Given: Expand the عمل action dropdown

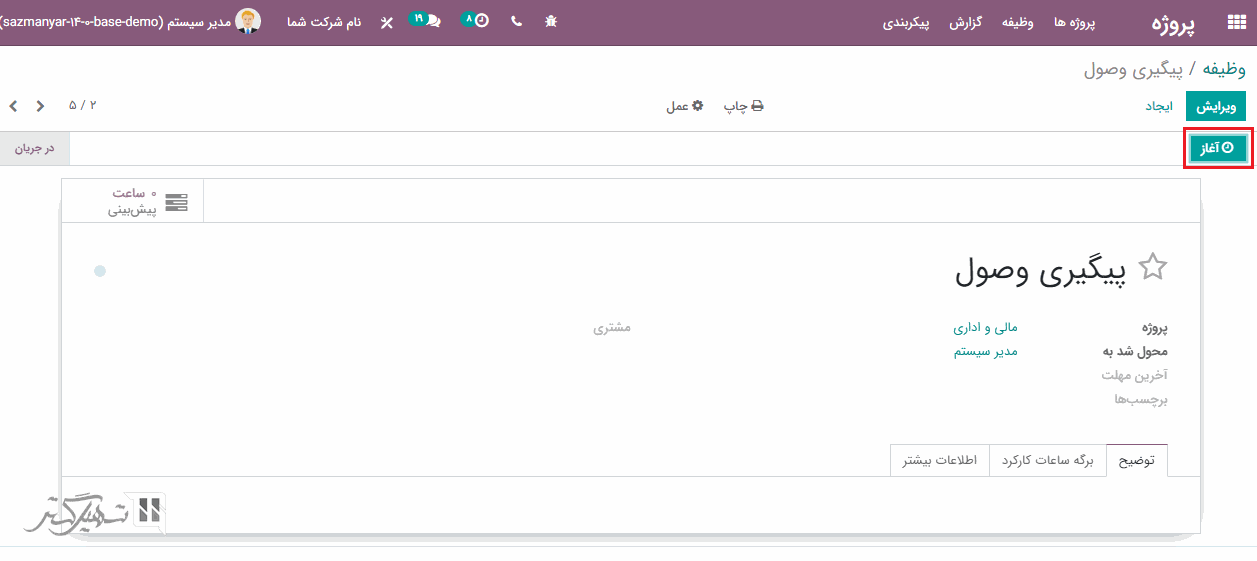Looking at the screenshot, I should point(685,106).
